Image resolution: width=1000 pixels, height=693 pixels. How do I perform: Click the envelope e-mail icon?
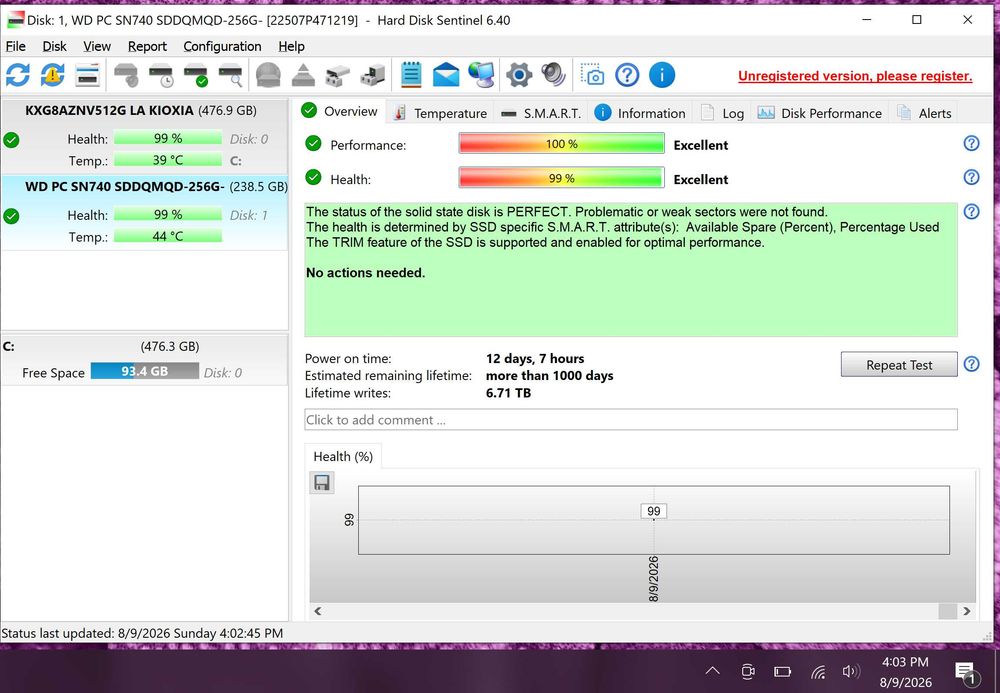tap(446, 75)
